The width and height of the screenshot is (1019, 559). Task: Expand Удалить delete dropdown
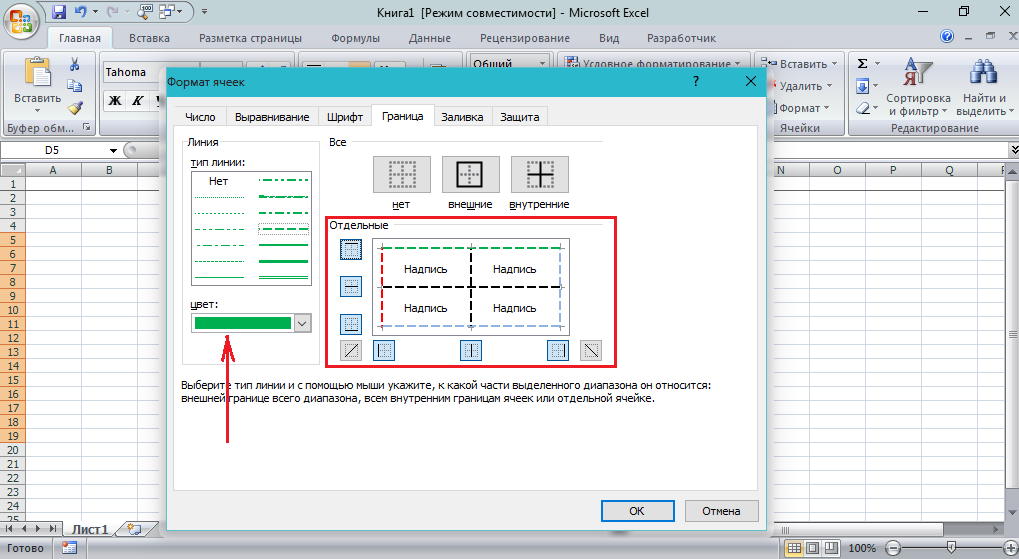[x=829, y=86]
